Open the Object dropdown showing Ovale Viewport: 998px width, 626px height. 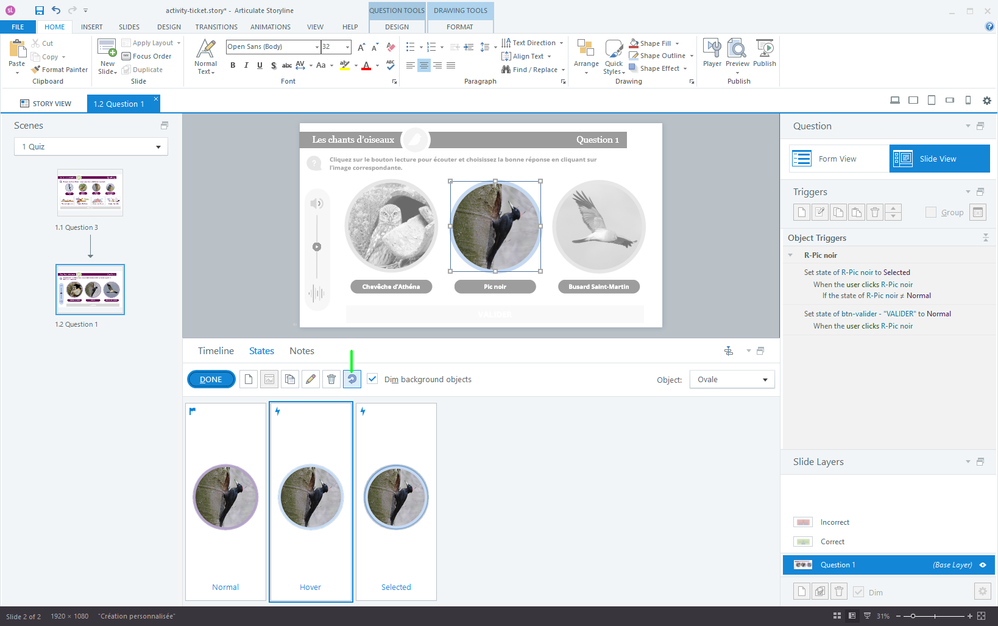tap(732, 380)
